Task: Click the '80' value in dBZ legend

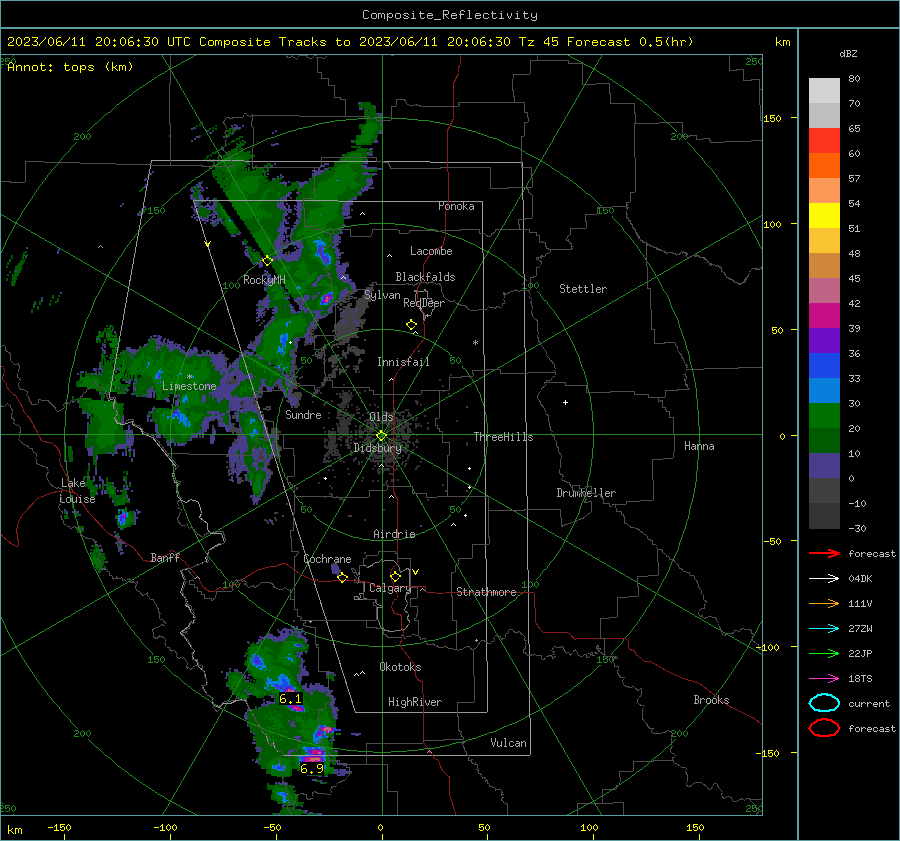Action: click(x=854, y=79)
